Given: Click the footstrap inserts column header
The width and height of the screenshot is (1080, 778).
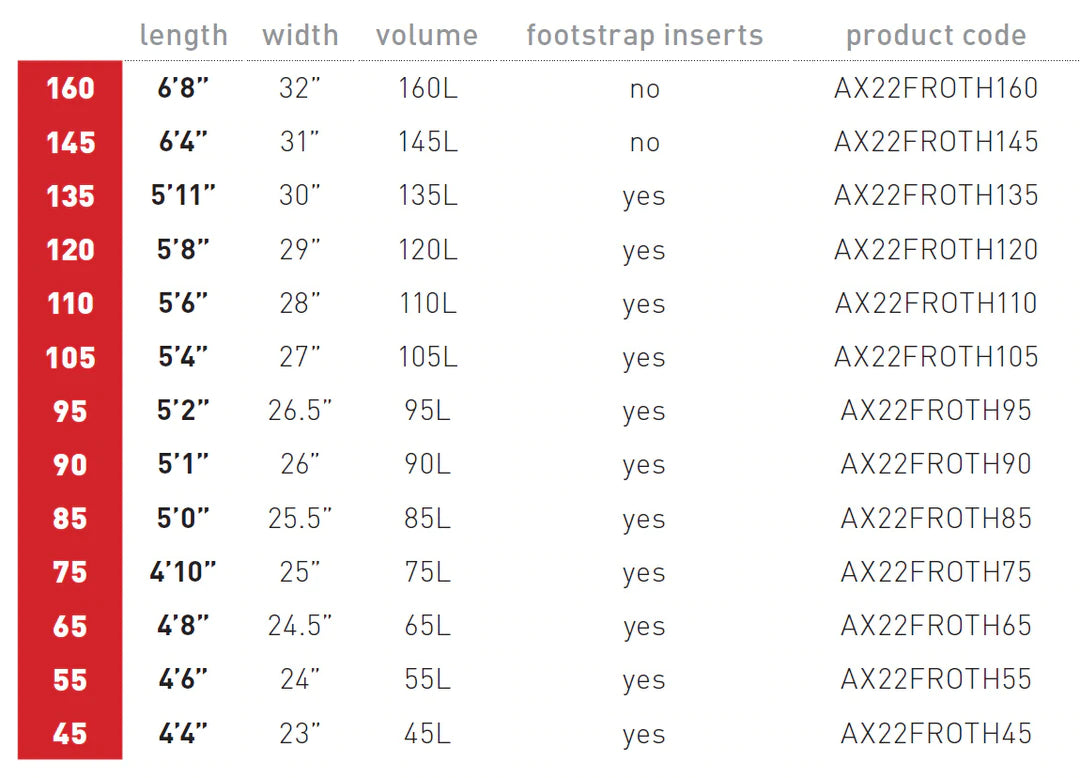Looking at the screenshot, I should point(644,36).
